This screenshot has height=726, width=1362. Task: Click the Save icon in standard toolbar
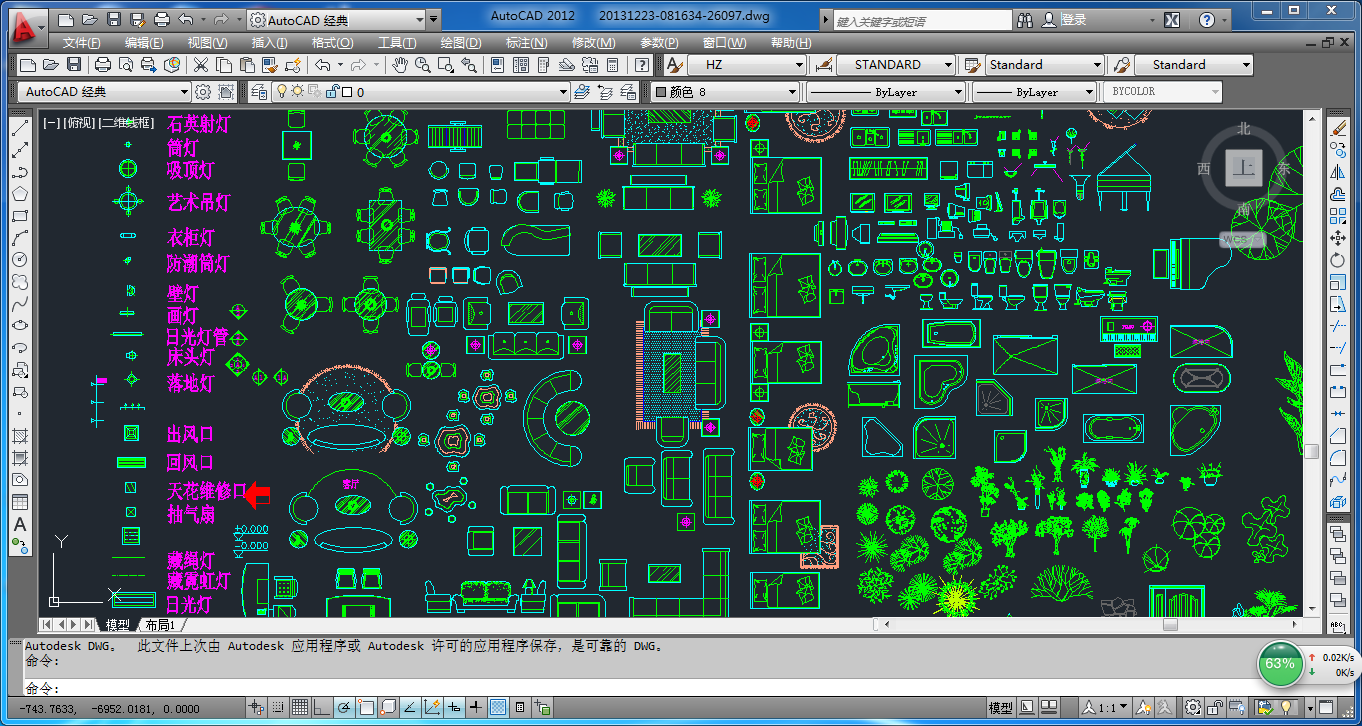coord(74,65)
